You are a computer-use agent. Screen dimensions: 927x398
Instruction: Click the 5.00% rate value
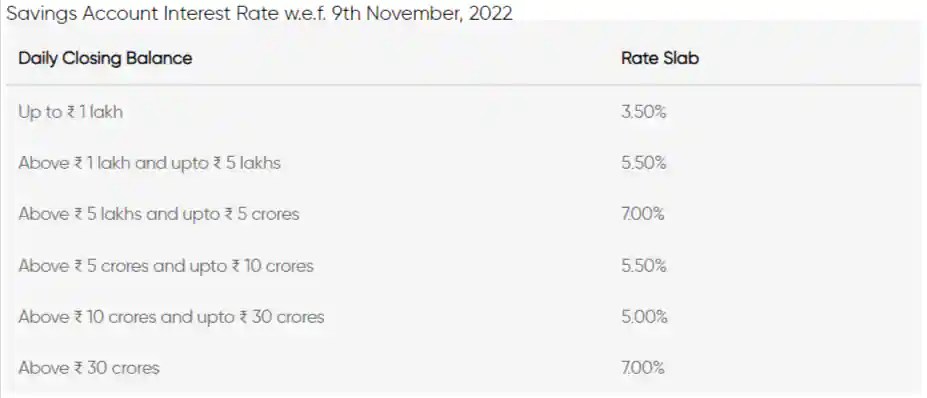coord(644,317)
